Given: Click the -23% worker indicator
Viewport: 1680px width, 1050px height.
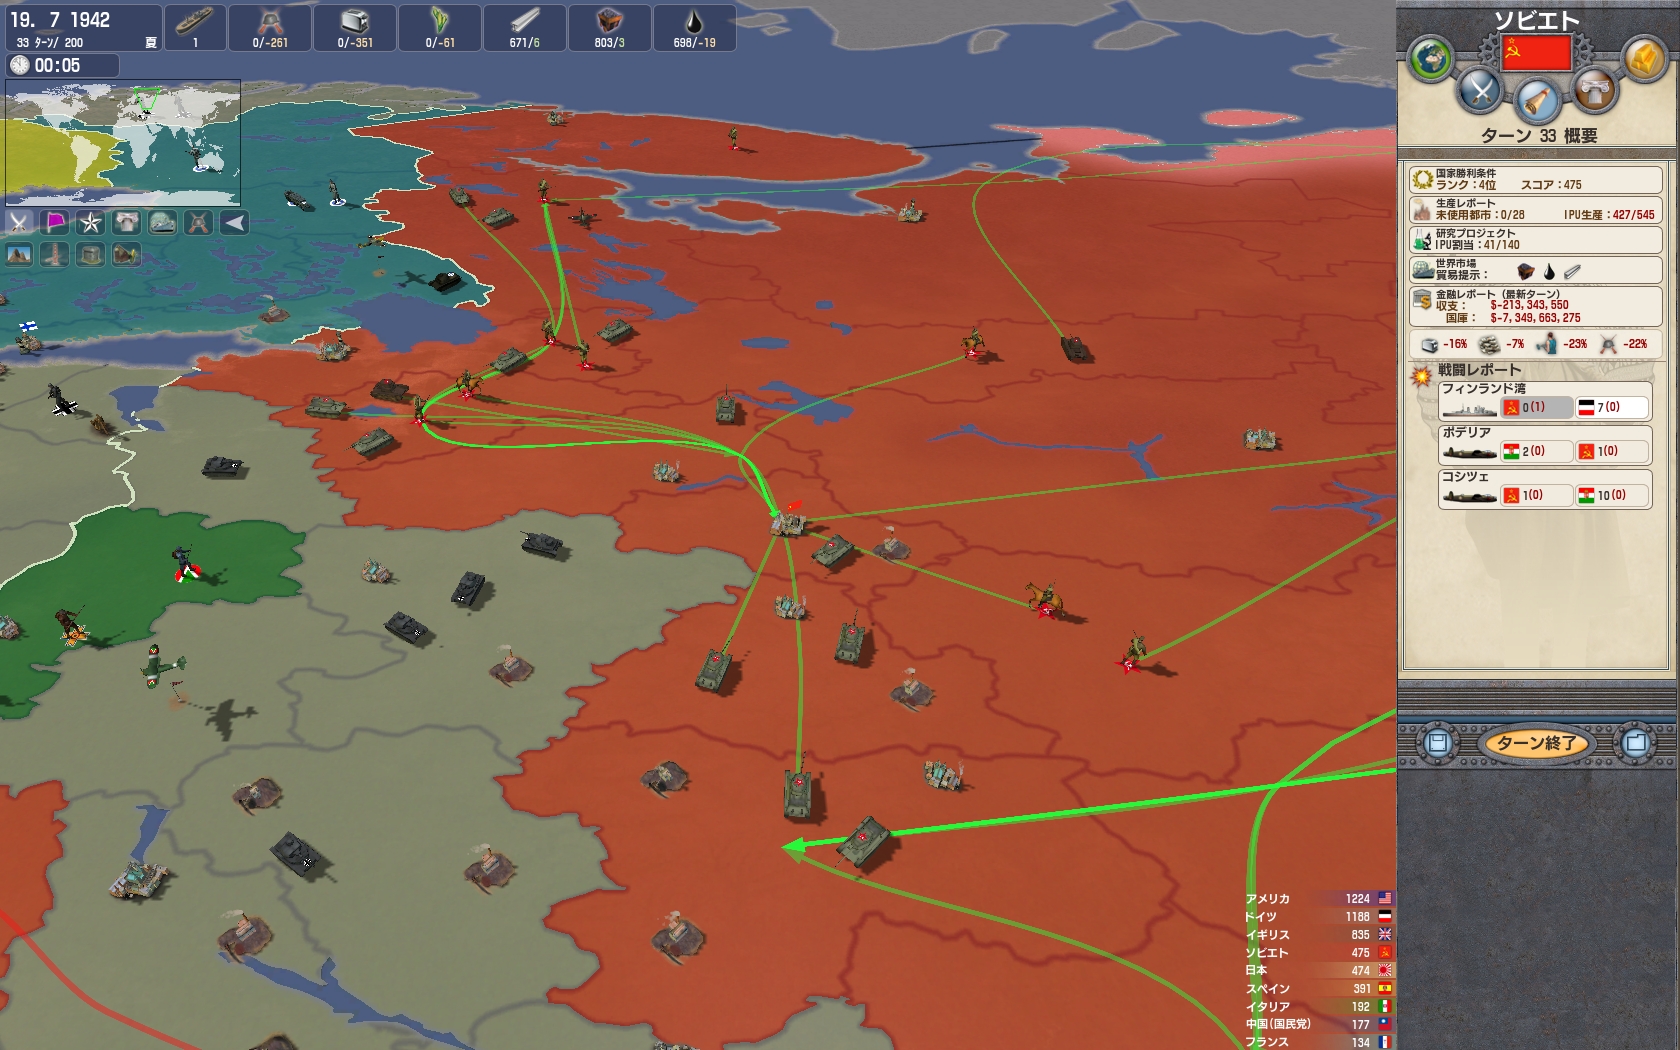Looking at the screenshot, I should 1562,344.
